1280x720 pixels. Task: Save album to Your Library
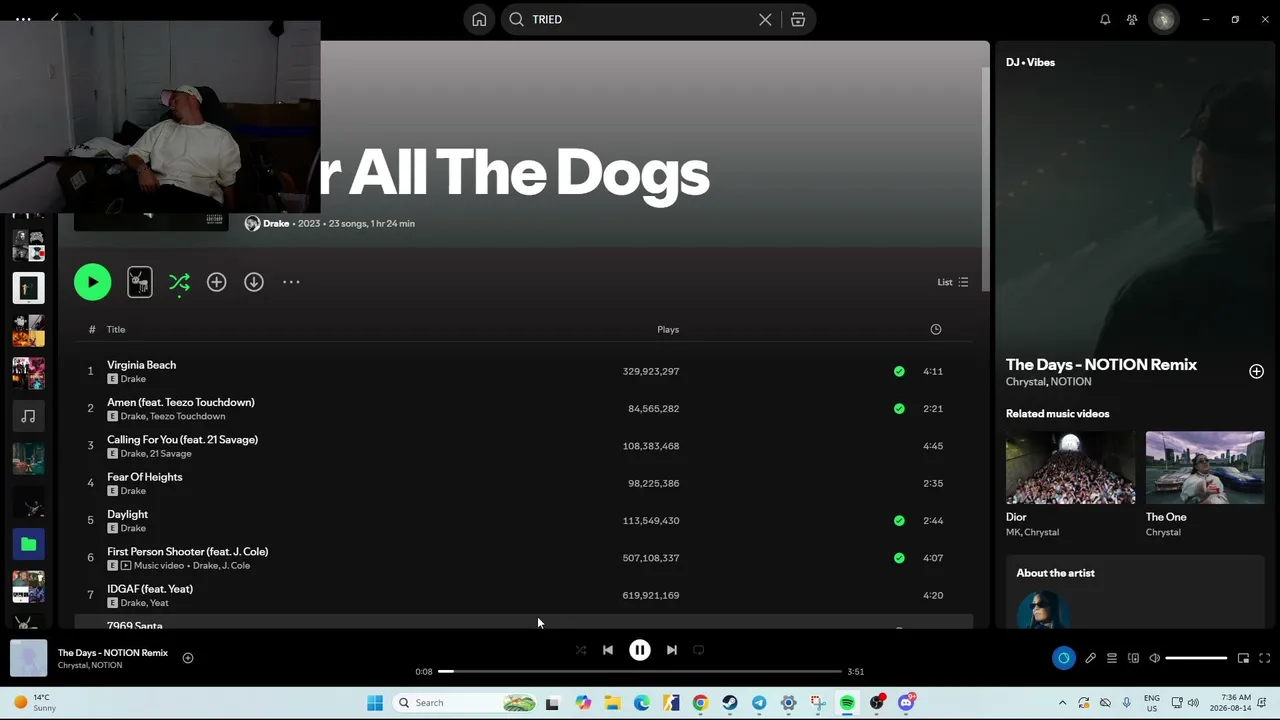click(x=216, y=282)
